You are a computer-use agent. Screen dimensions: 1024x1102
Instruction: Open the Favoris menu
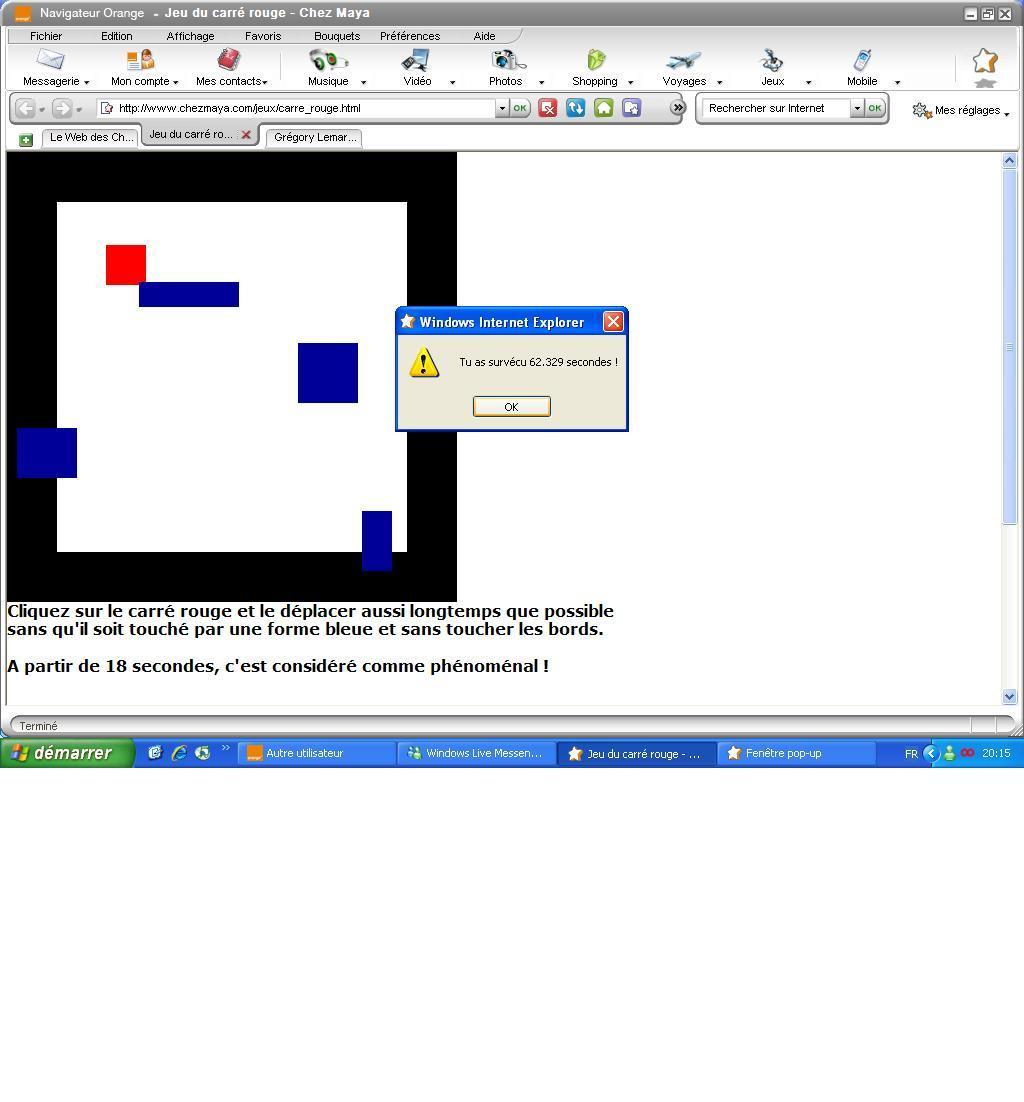point(263,36)
